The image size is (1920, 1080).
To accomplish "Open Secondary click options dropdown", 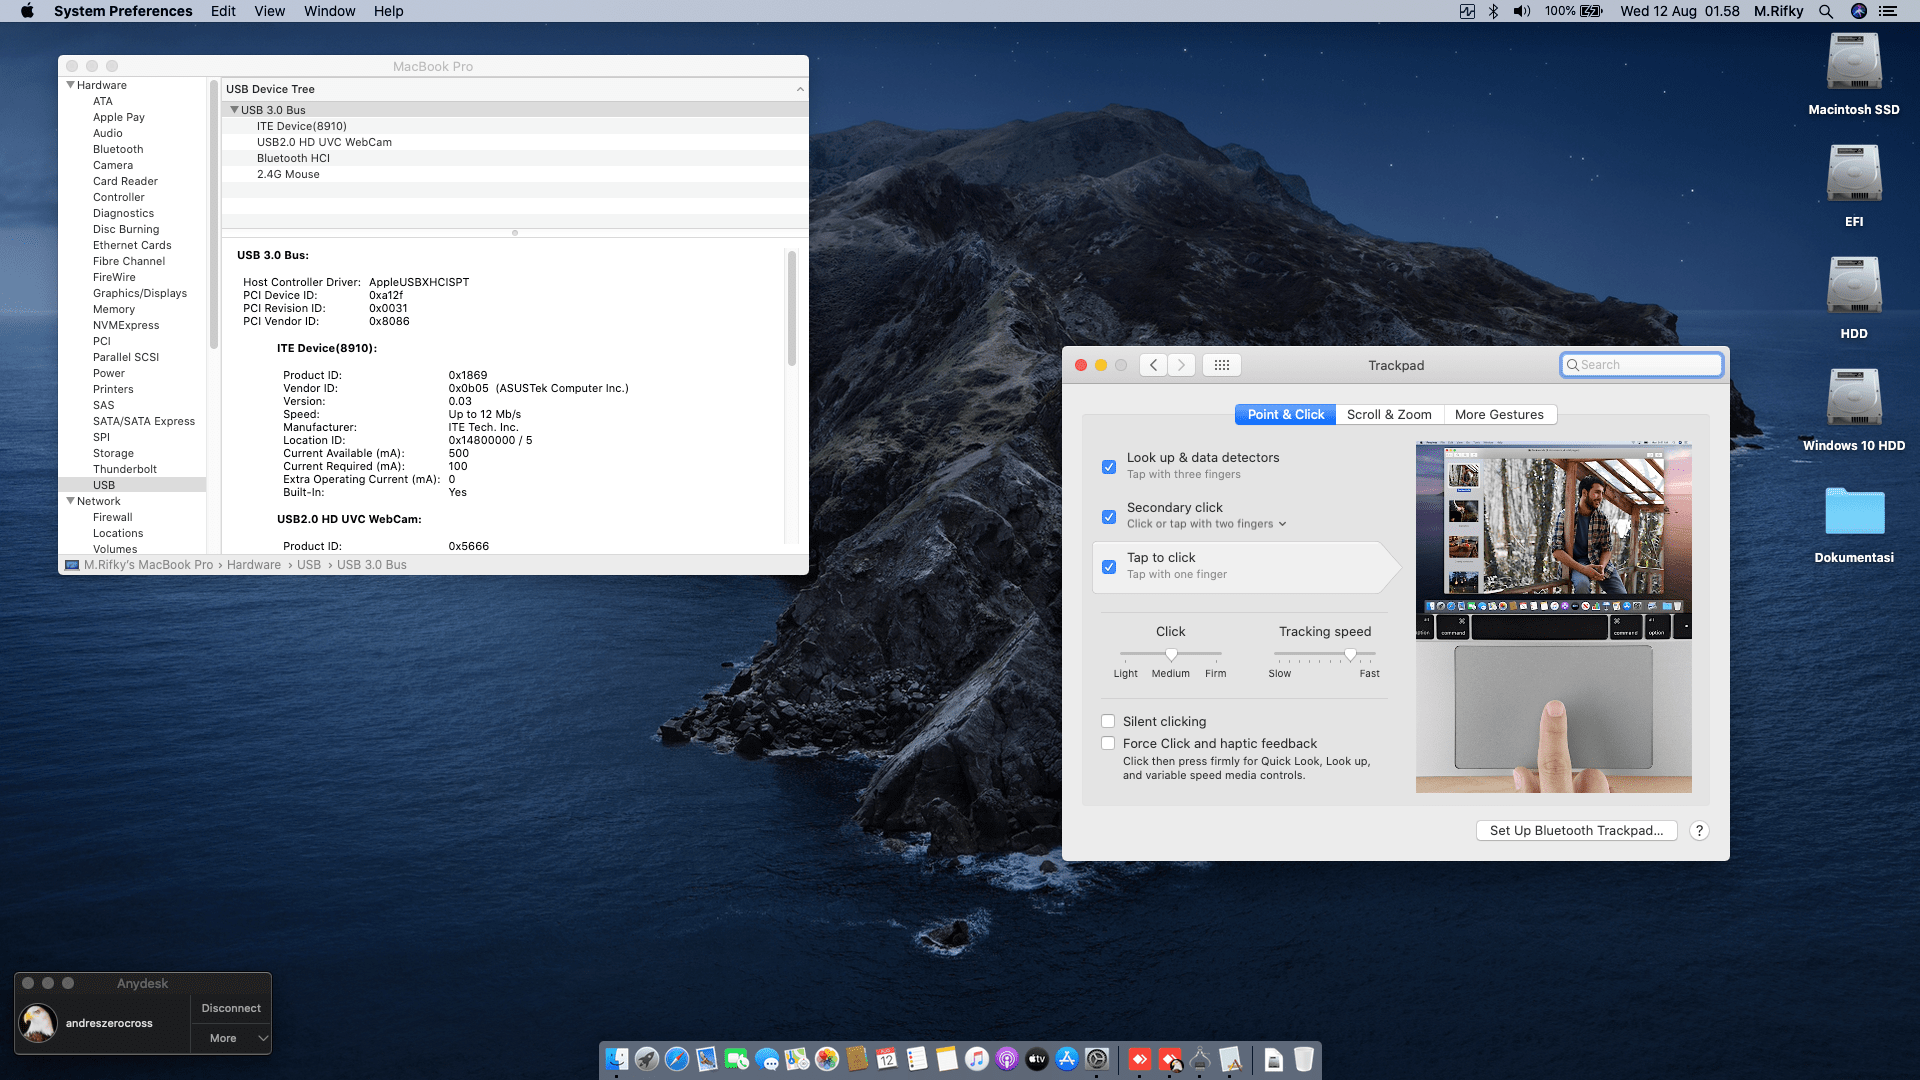I will [1282, 524].
